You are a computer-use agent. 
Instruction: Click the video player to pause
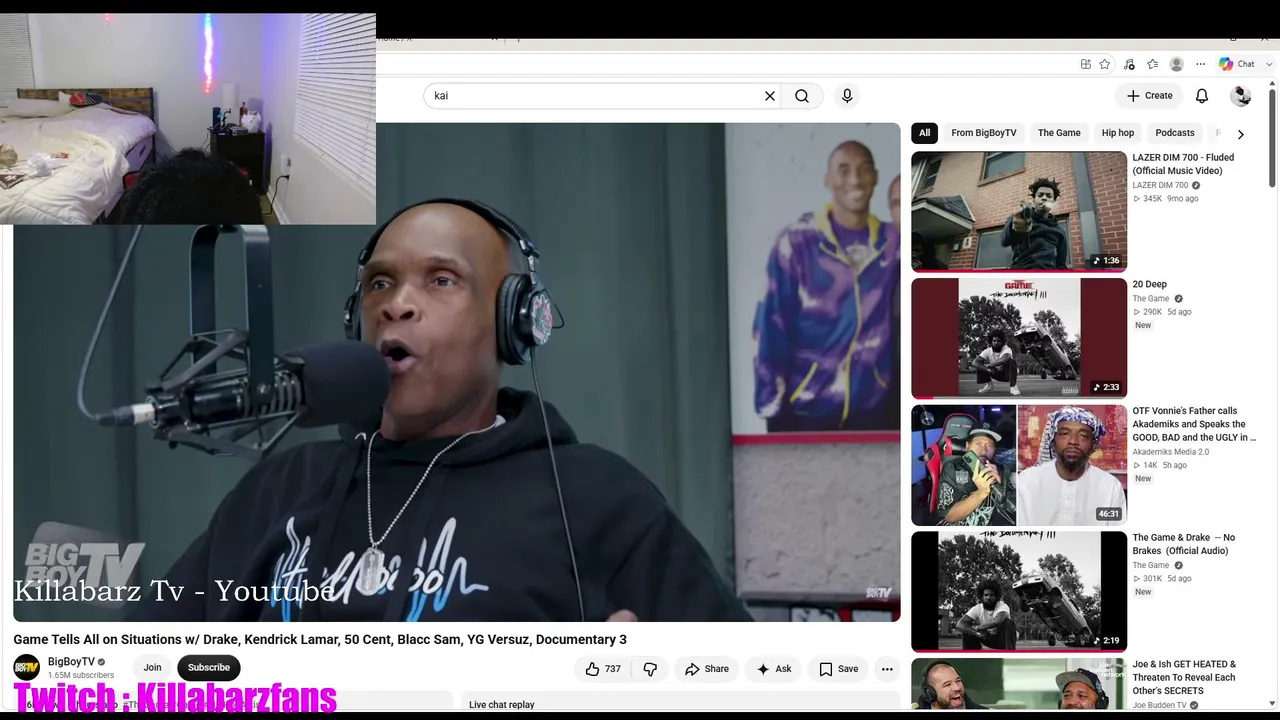pyautogui.click(x=457, y=372)
